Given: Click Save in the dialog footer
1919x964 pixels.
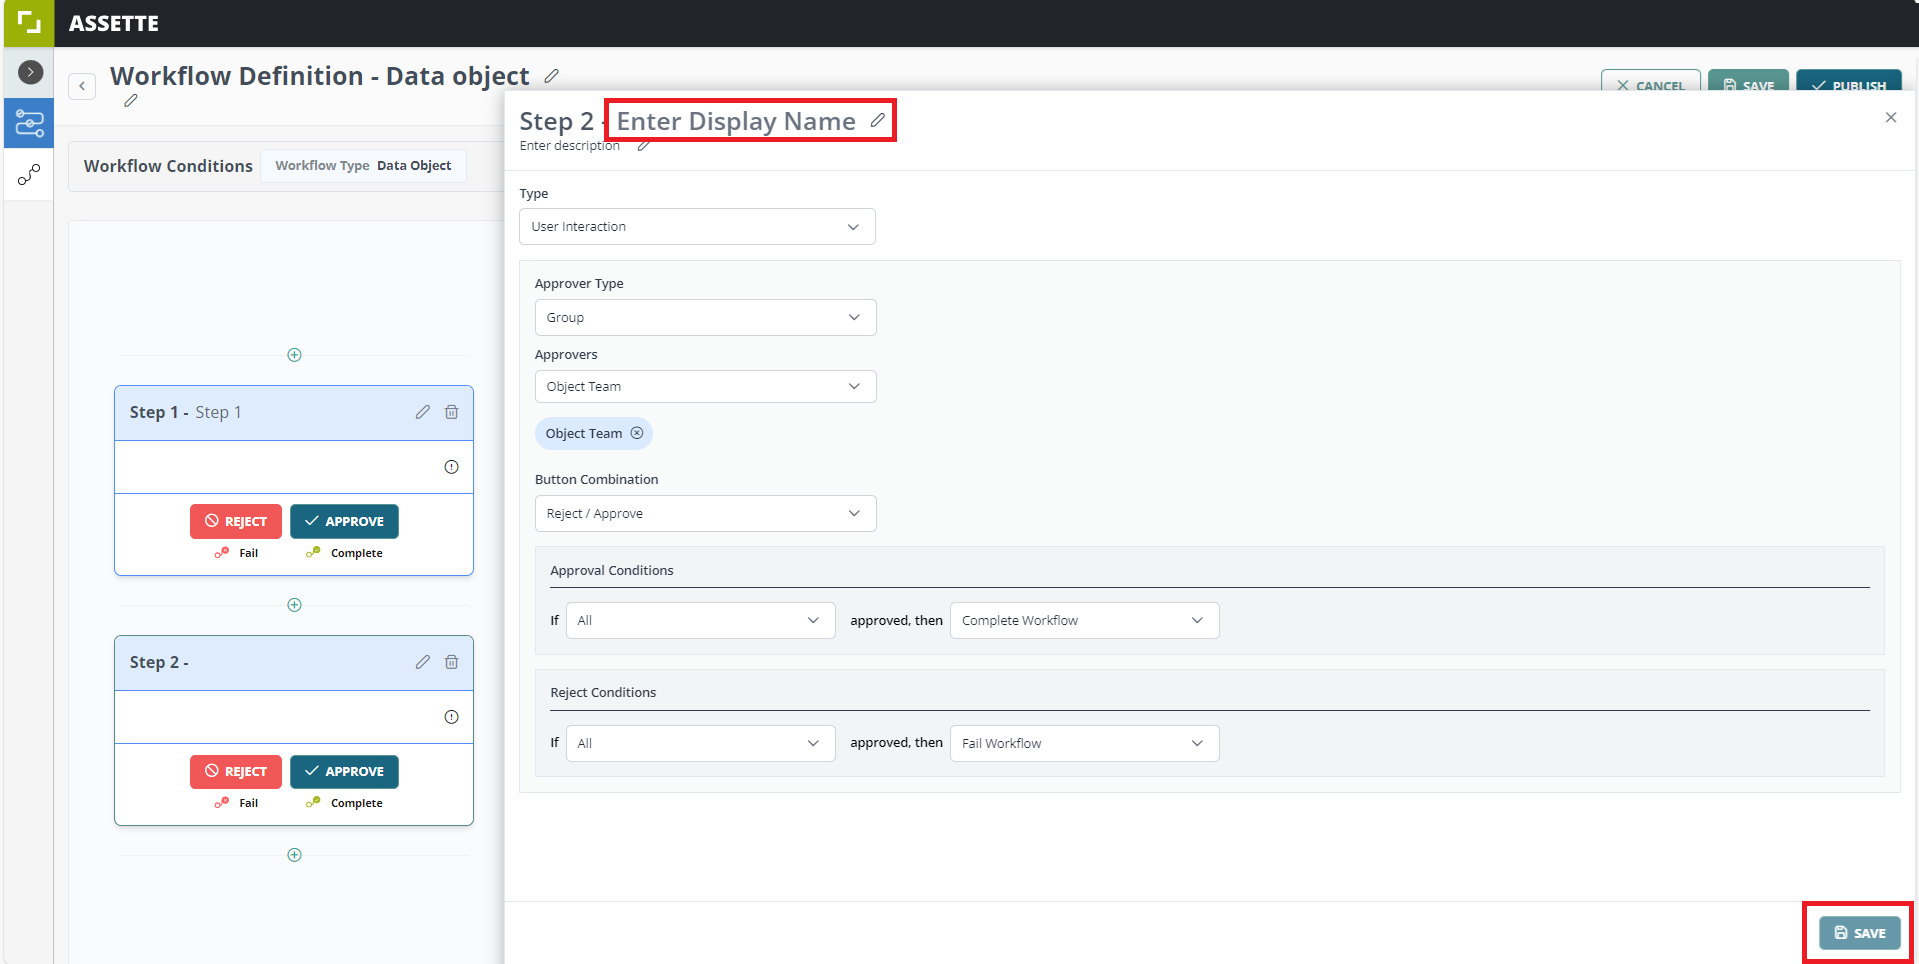Looking at the screenshot, I should tap(1858, 932).
